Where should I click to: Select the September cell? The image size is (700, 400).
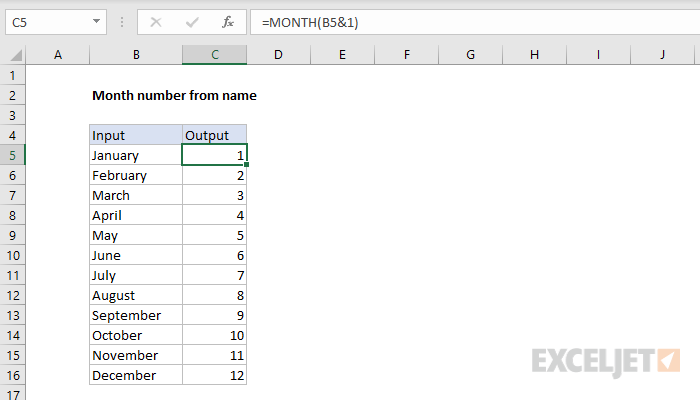coord(136,315)
